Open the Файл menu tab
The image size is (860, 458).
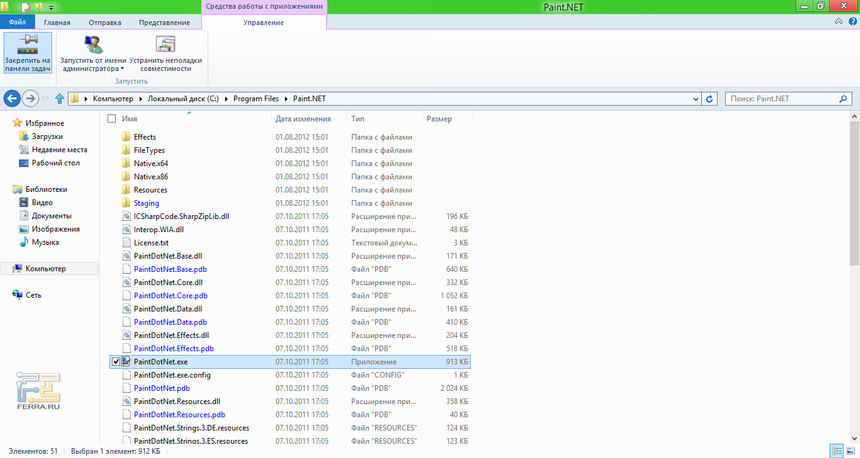click(x=19, y=22)
